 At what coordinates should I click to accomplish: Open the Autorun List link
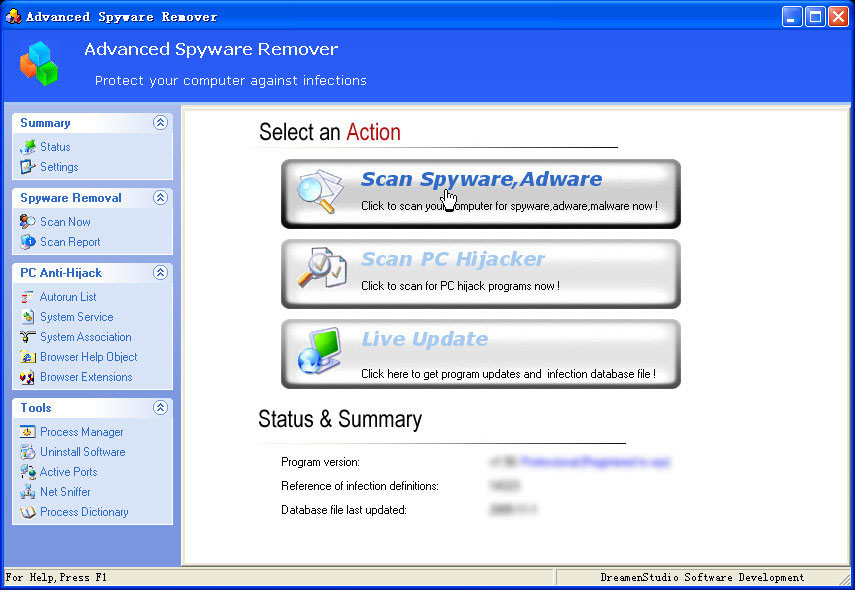coord(68,297)
